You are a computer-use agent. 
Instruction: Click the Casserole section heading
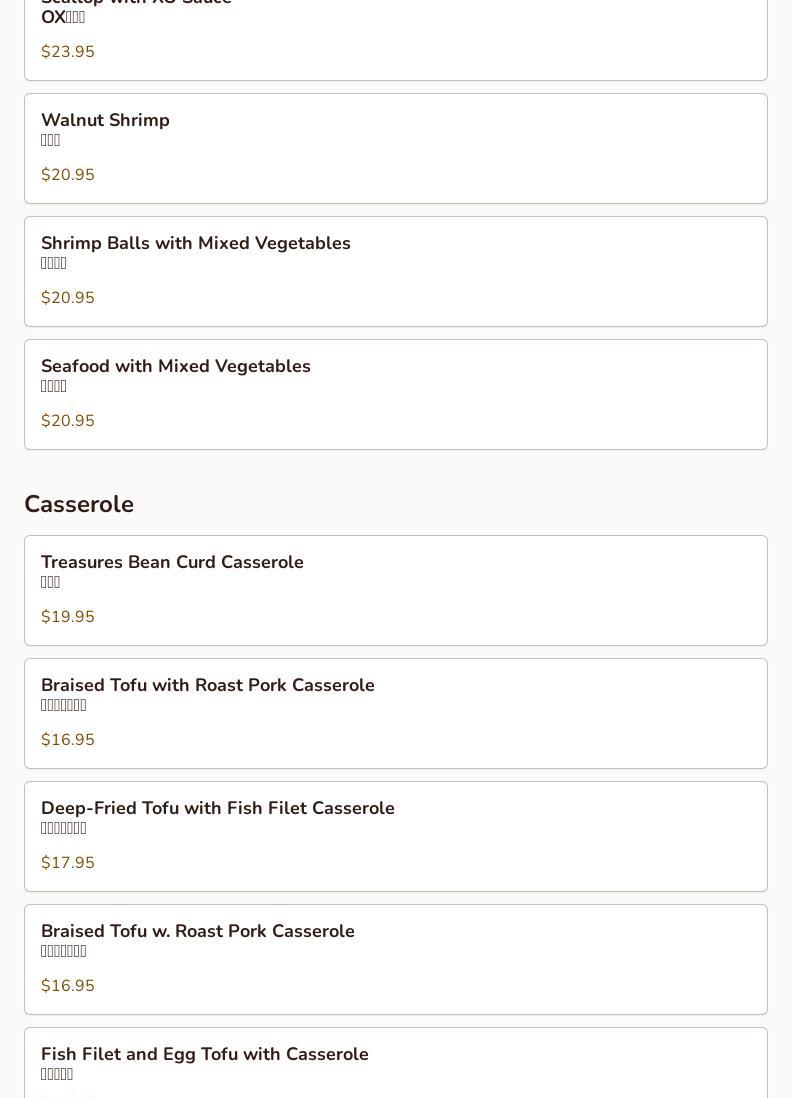tap(79, 504)
